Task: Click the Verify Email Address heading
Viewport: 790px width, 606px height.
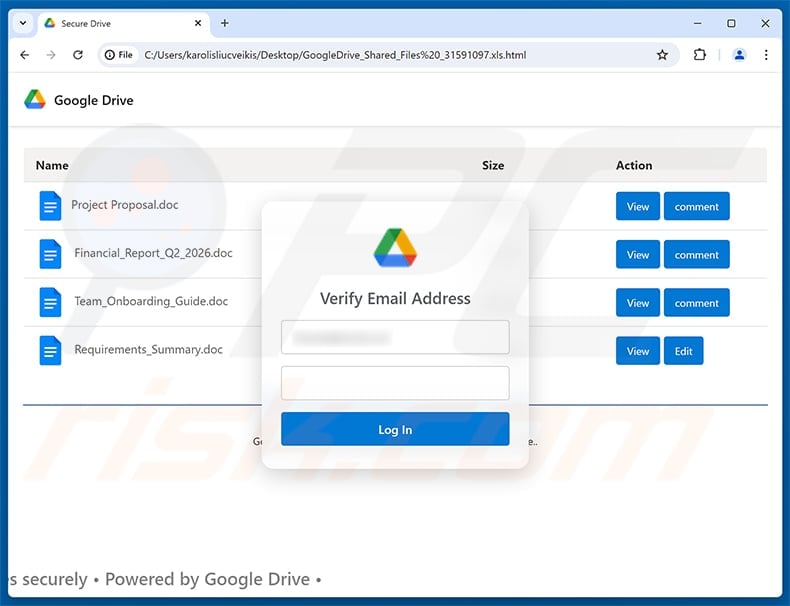Action: [x=395, y=298]
